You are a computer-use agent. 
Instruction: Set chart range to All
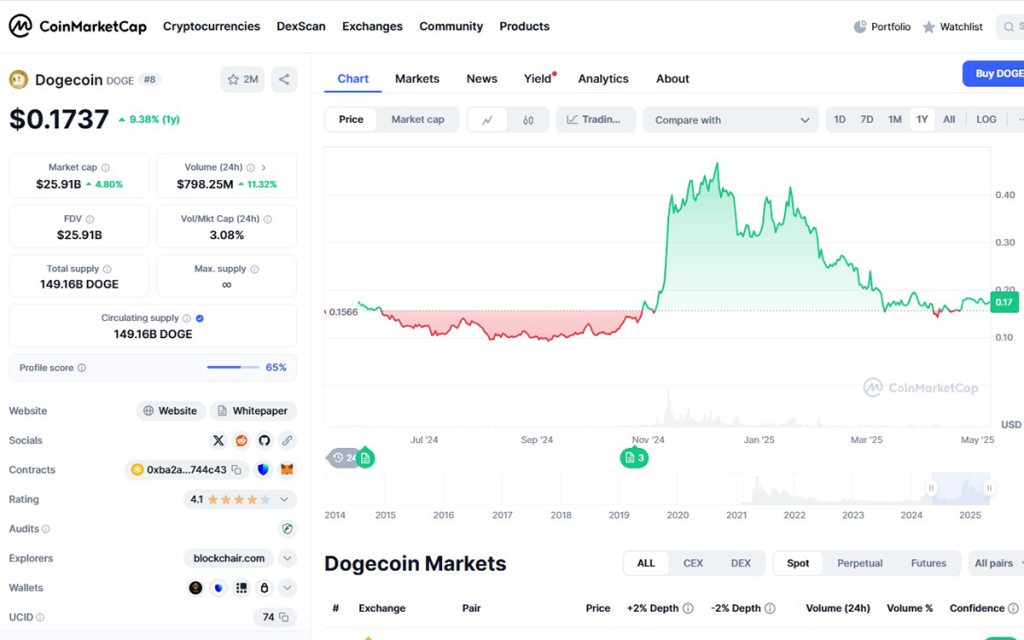pyautogui.click(x=949, y=120)
